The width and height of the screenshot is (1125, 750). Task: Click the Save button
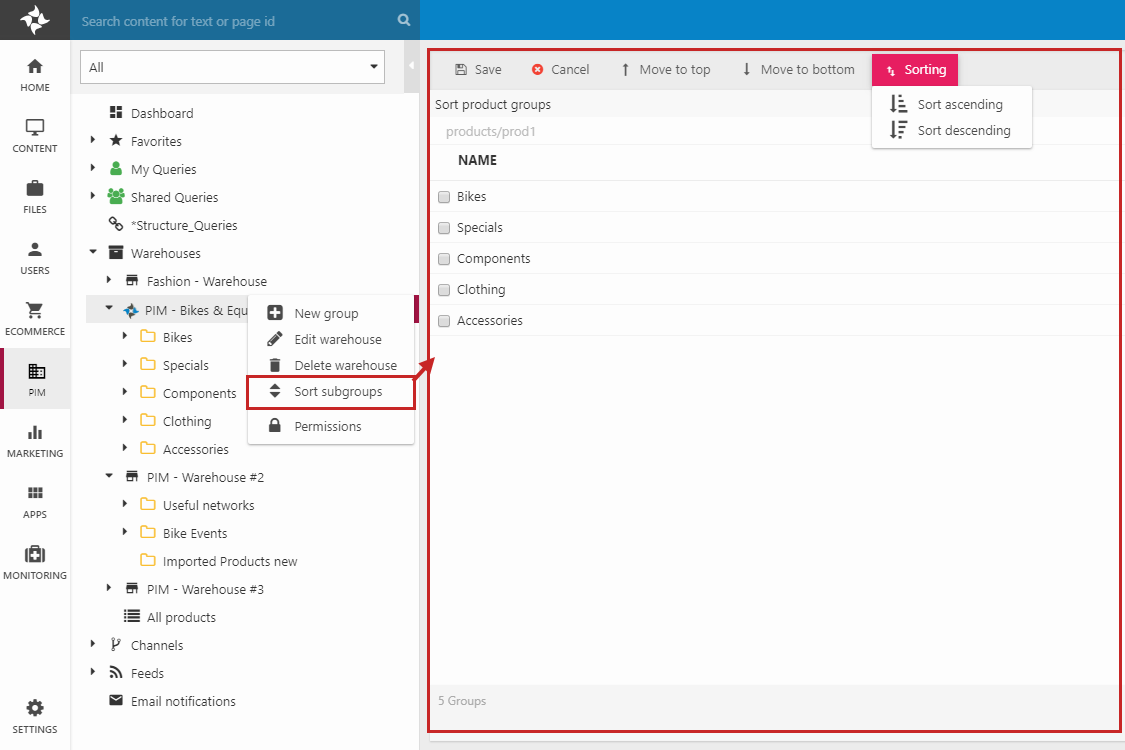[x=478, y=69]
